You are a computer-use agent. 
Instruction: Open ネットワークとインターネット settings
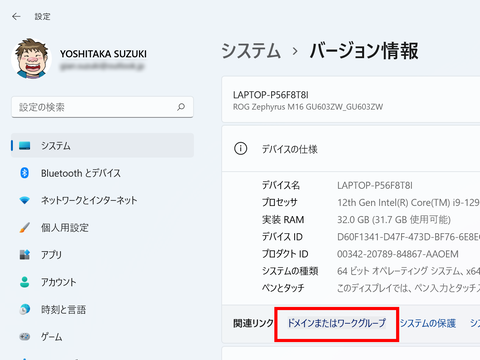tap(102, 200)
